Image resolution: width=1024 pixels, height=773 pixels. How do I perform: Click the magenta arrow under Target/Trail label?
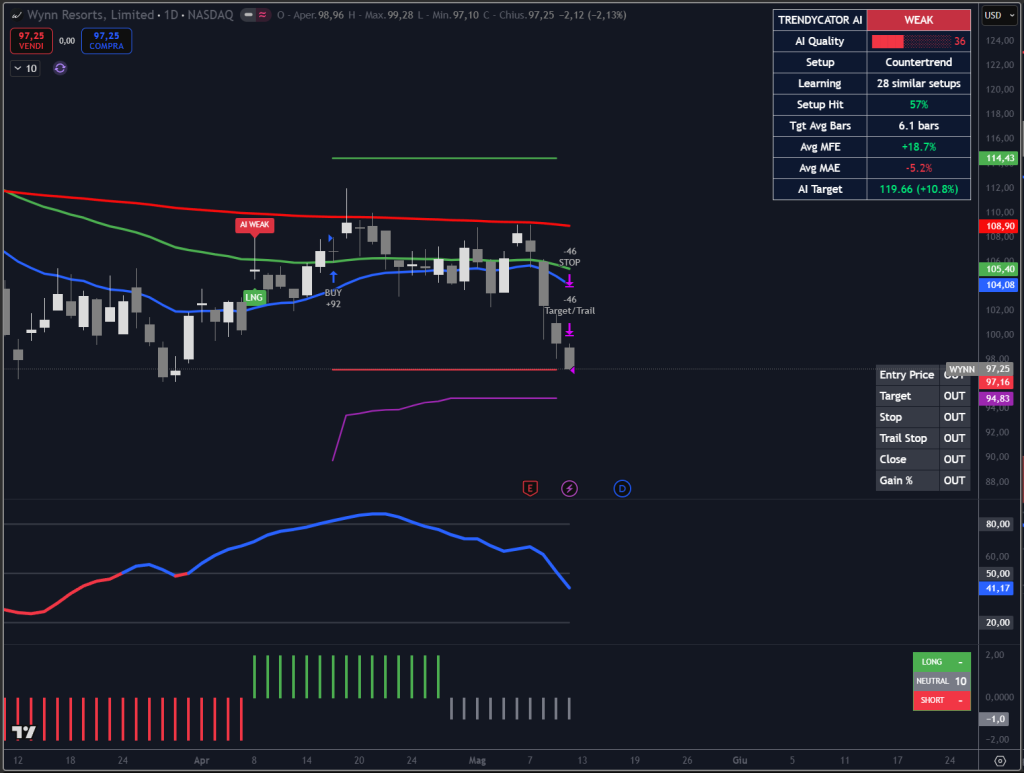(x=569, y=330)
